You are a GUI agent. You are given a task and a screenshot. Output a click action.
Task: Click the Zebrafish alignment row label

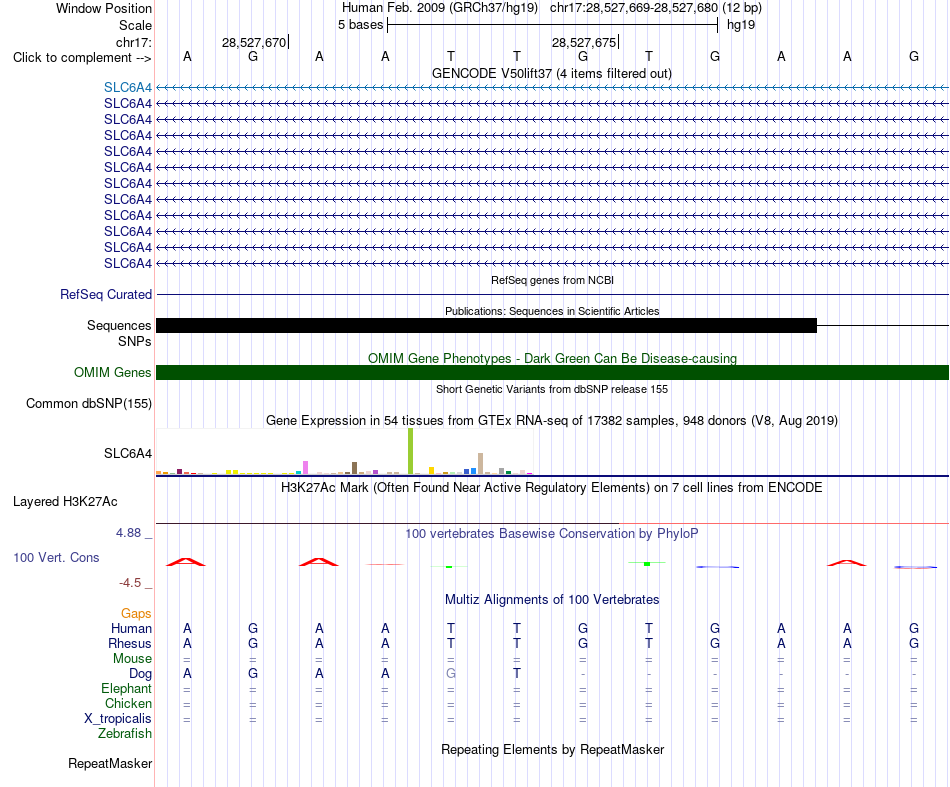(x=125, y=734)
